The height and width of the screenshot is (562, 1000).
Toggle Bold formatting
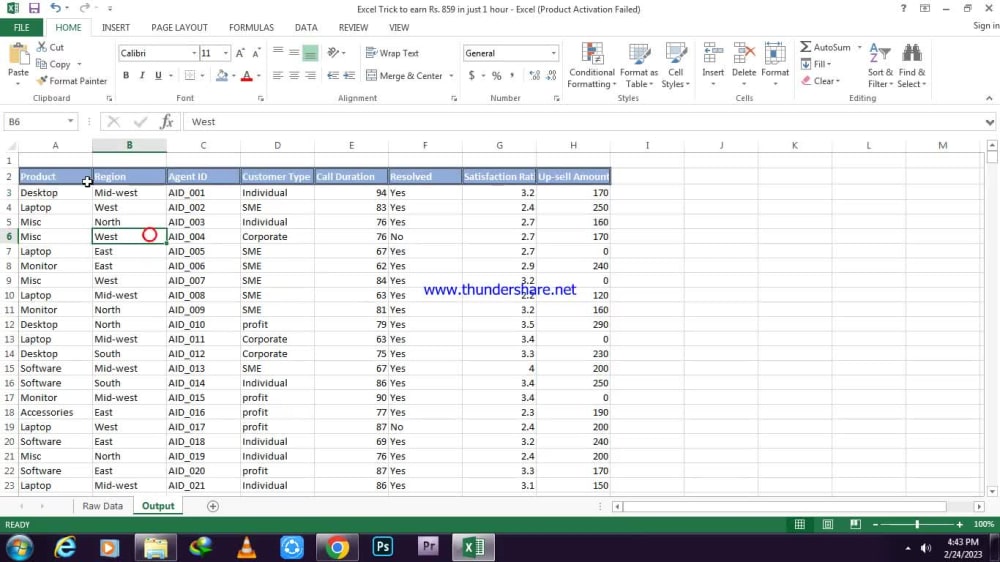point(126,76)
